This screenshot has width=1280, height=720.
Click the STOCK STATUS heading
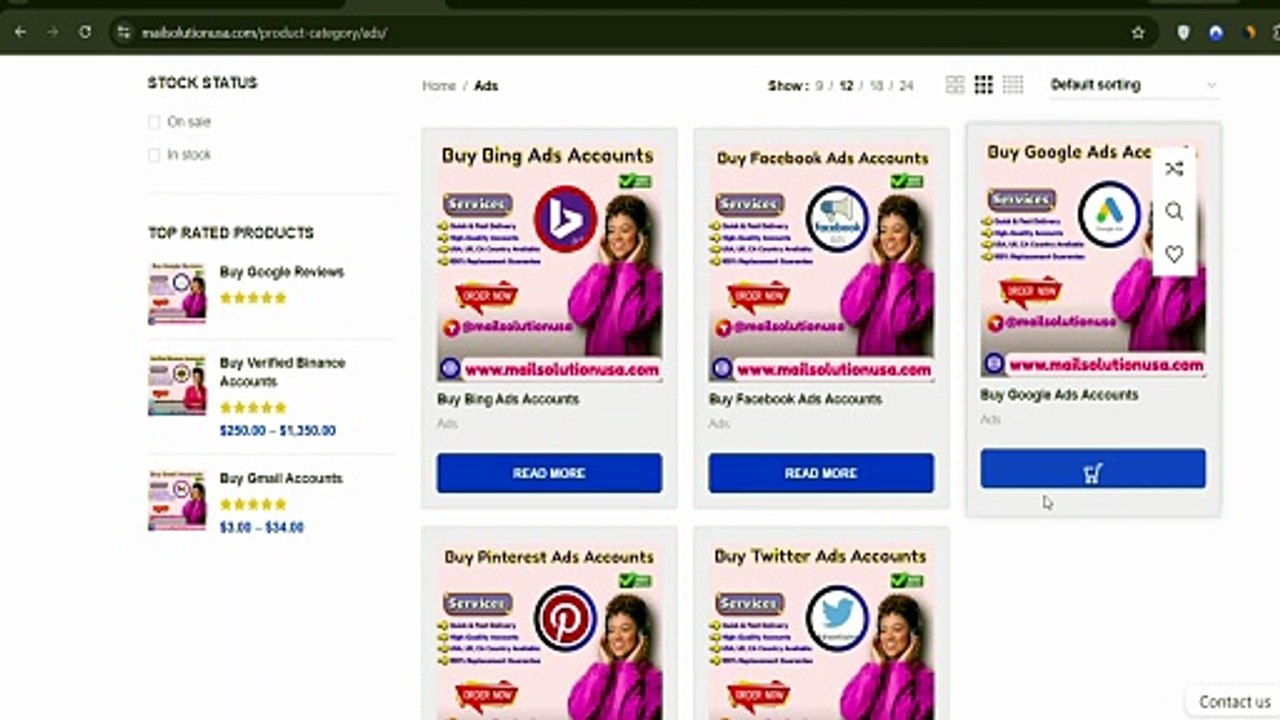[x=203, y=83]
